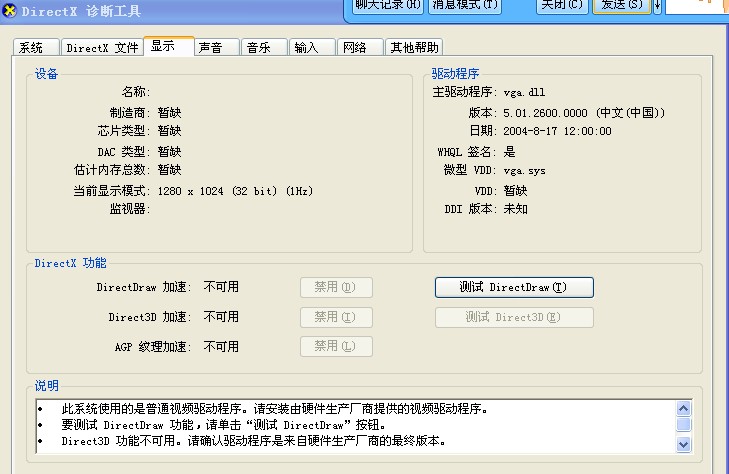The width and height of the screenshot is (729, 474).
Task: Click 禁用 (L) next to AGP 纹理加速
Action: [336, 347]
